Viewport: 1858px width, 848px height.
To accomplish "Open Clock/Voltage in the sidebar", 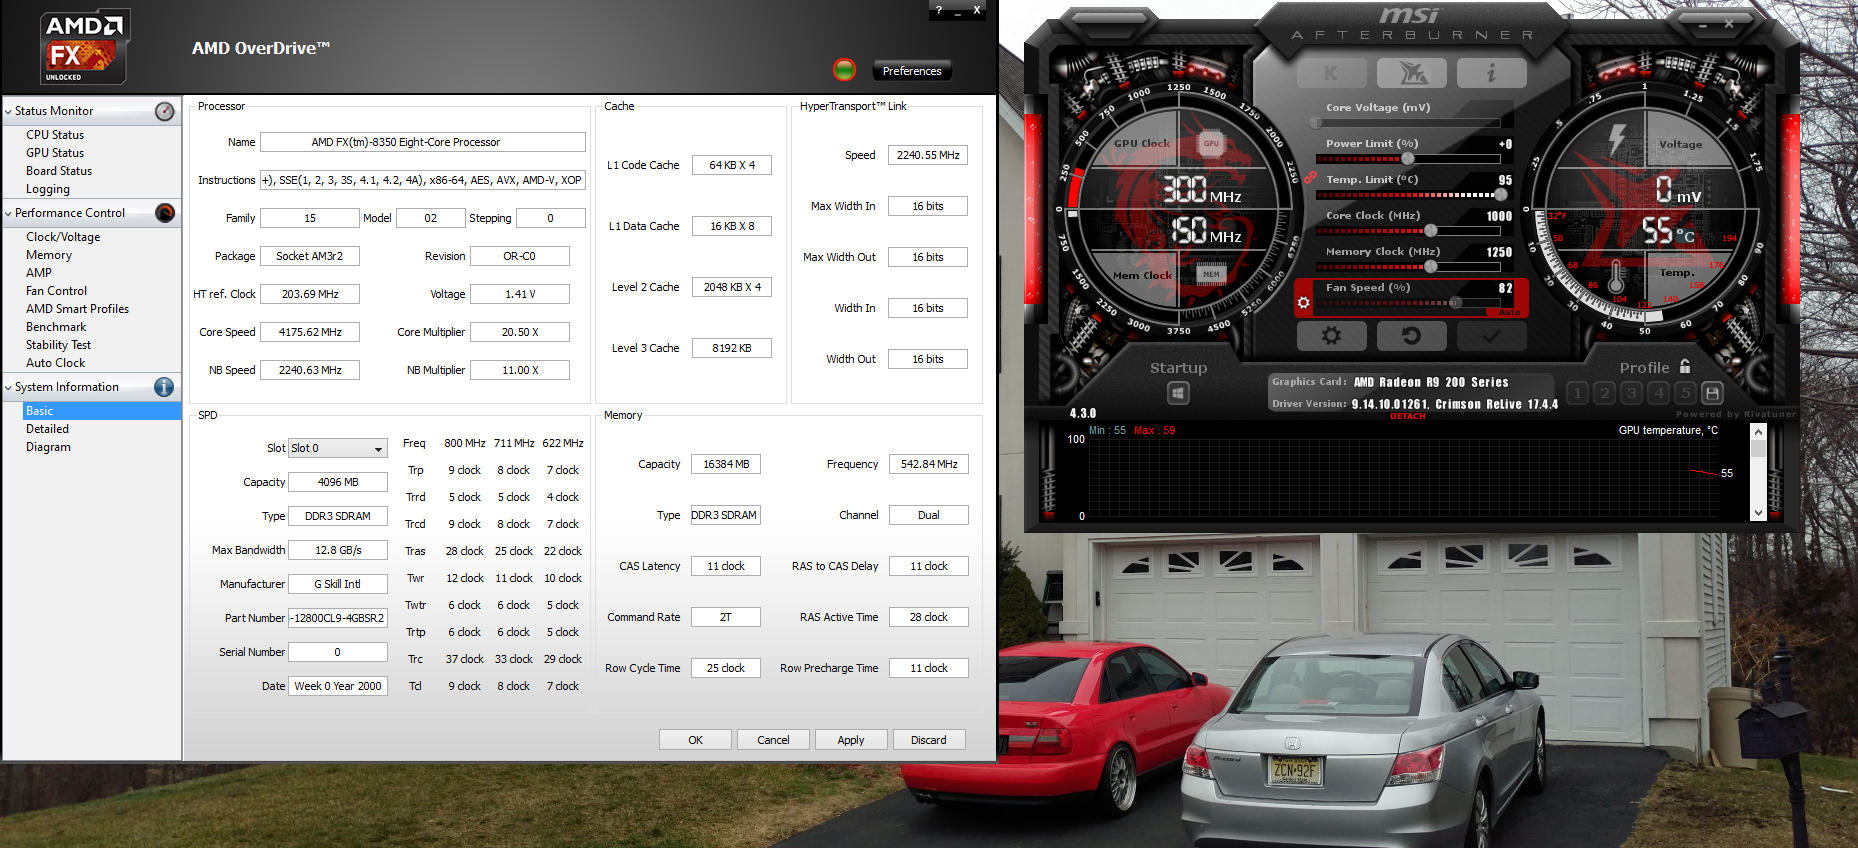I will click(x=63, y=237).
